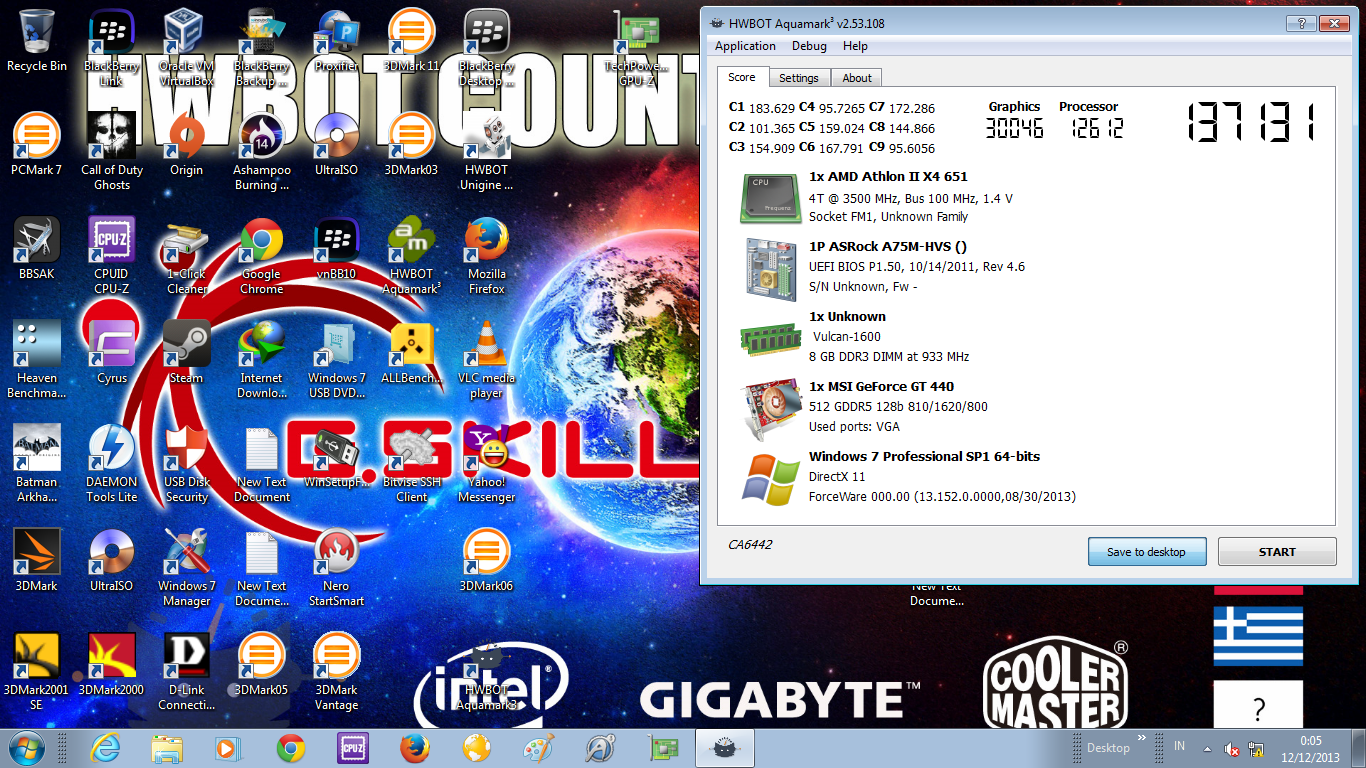Select the Origin desktop shortcut

(x=186, y=145)
